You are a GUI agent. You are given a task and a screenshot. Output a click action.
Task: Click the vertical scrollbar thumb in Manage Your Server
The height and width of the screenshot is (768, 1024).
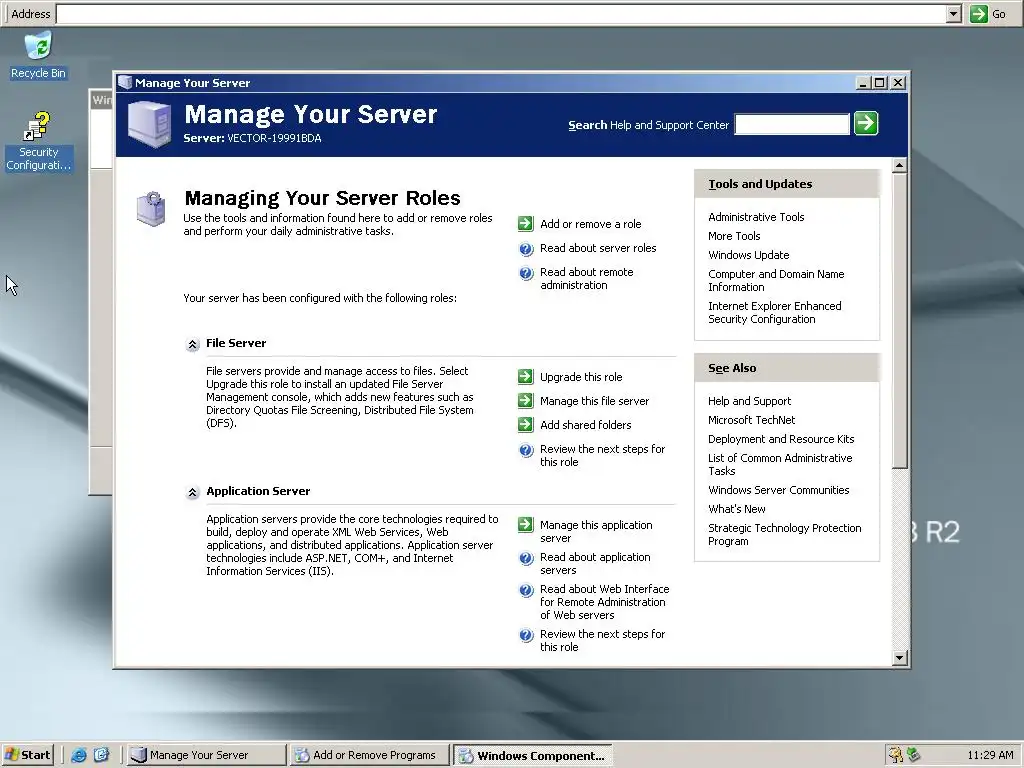(x=899, y=321)
